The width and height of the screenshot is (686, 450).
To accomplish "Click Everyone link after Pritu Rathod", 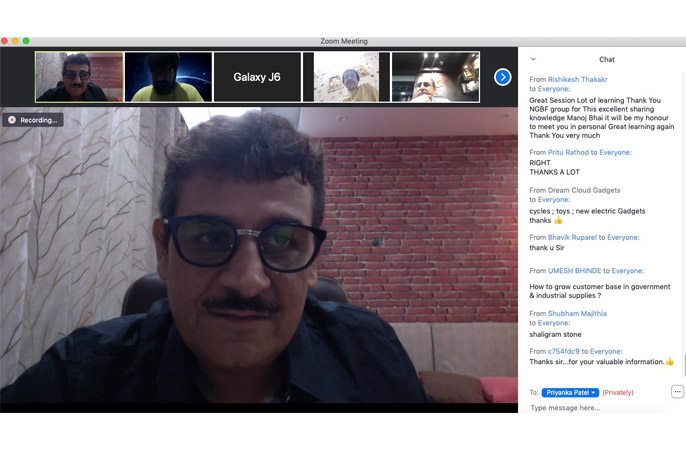I will pos(615,152).
